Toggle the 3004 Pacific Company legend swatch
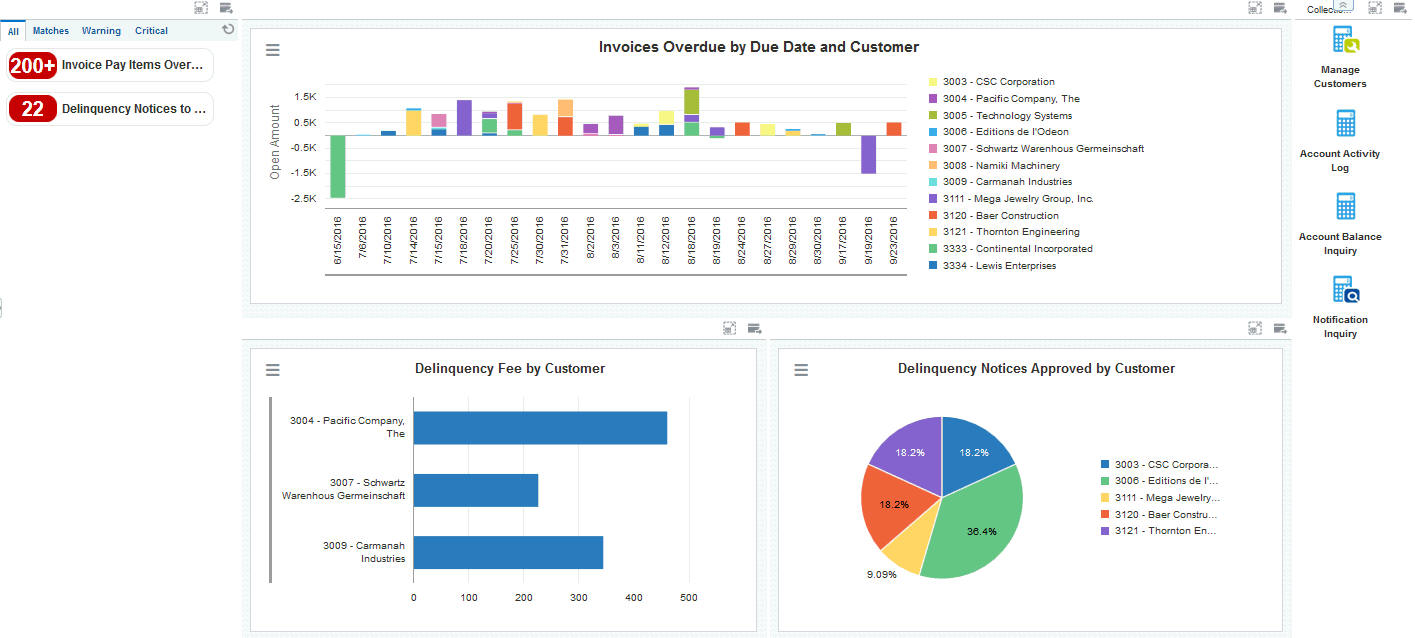Viewport: 1415px width, 638px height. [933, 99]
